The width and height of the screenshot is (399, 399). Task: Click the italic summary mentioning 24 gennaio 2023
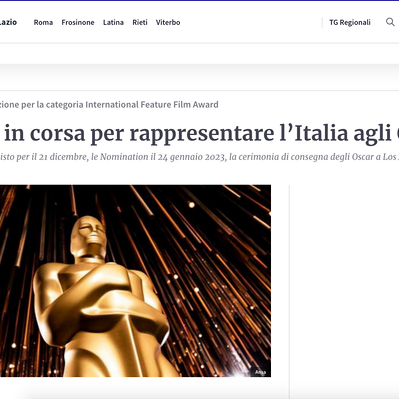(199, 157)
